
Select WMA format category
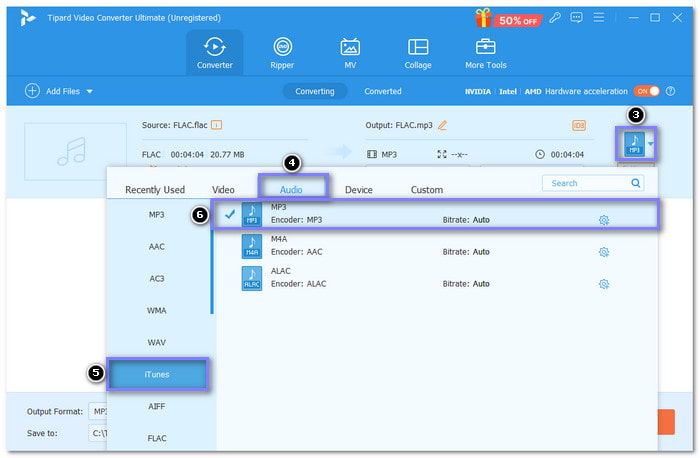point(157,310)
